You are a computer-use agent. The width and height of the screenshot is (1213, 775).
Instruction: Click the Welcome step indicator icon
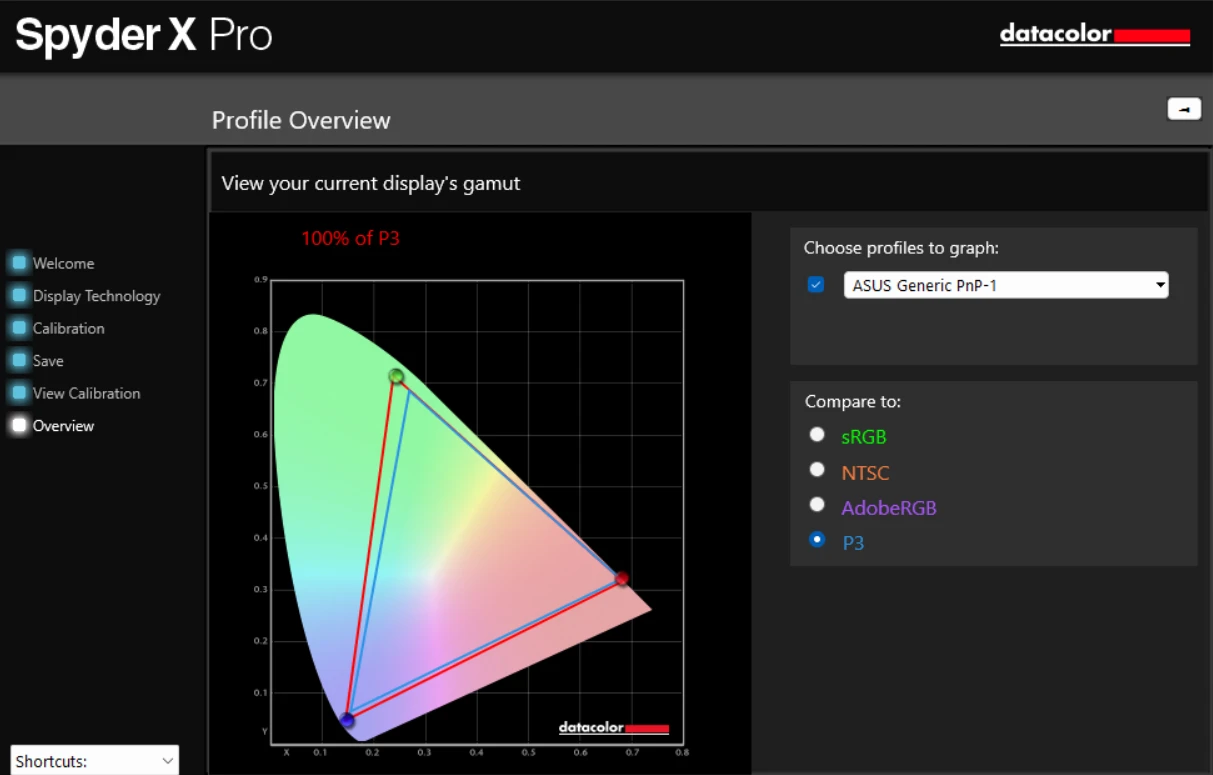pyautogui.click(x=19, y=263)
